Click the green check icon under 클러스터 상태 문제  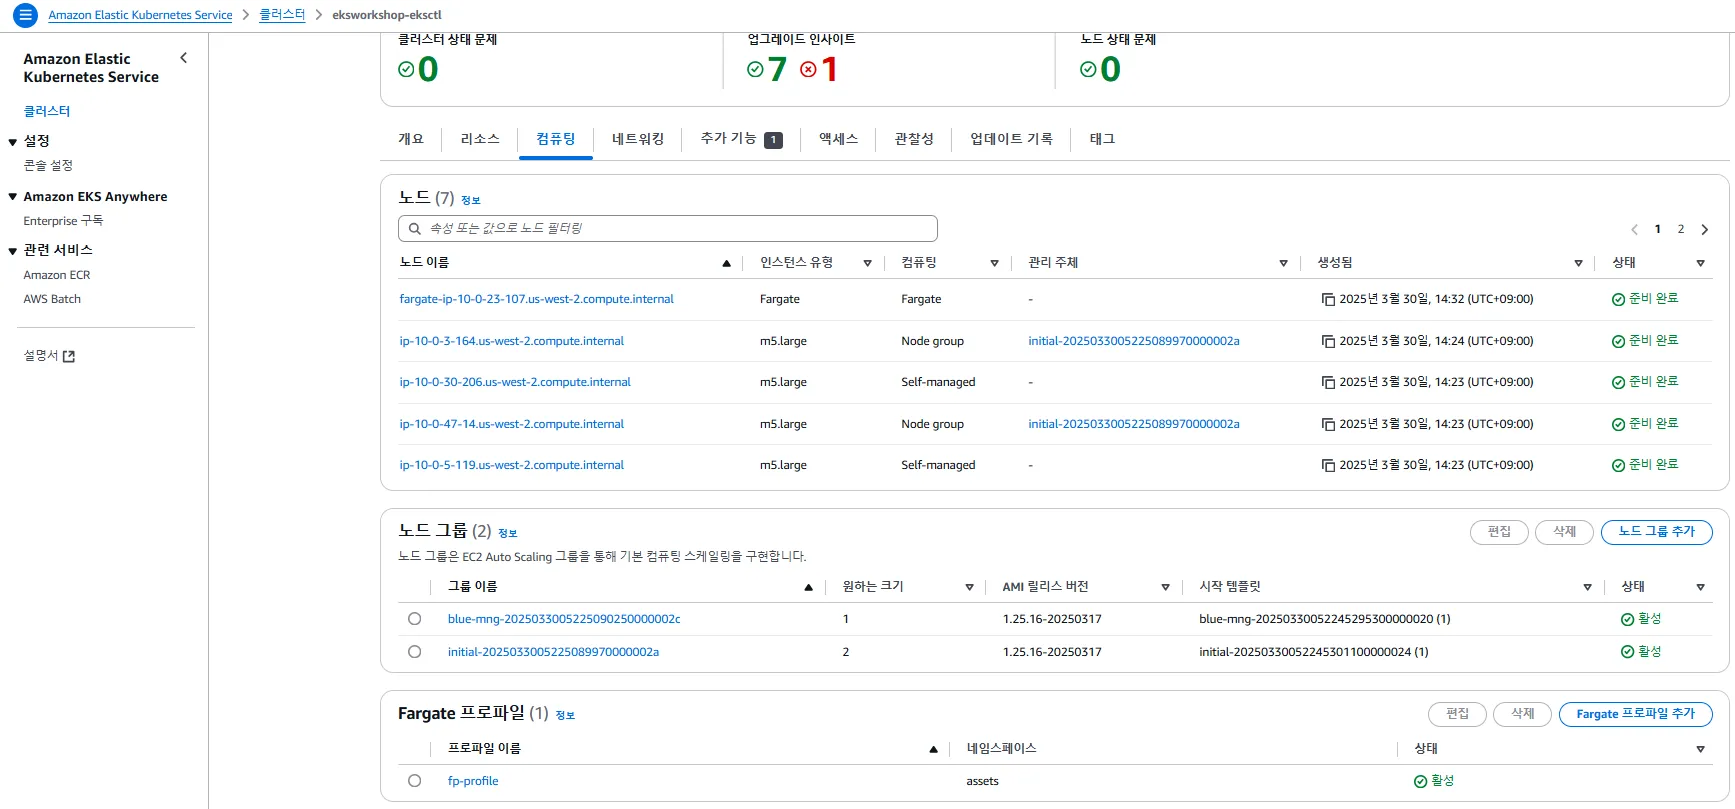[x=406, y=69]
